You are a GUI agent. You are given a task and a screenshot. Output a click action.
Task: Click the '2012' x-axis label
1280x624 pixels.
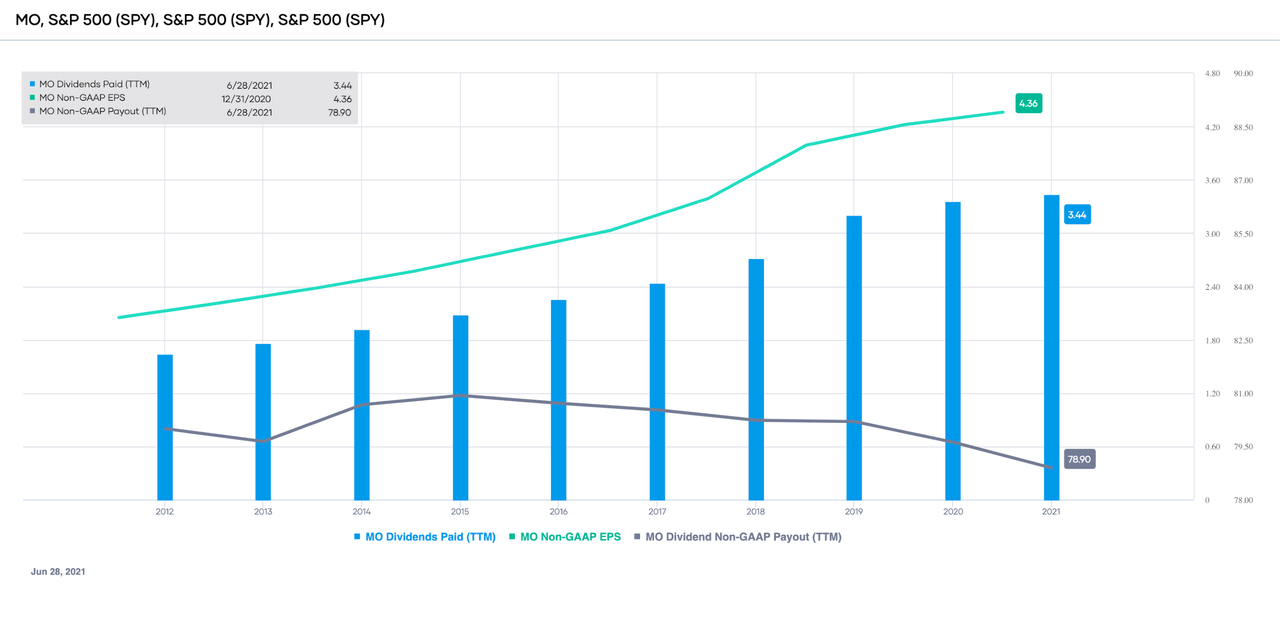pyautogui.click(x=165, y=511)
